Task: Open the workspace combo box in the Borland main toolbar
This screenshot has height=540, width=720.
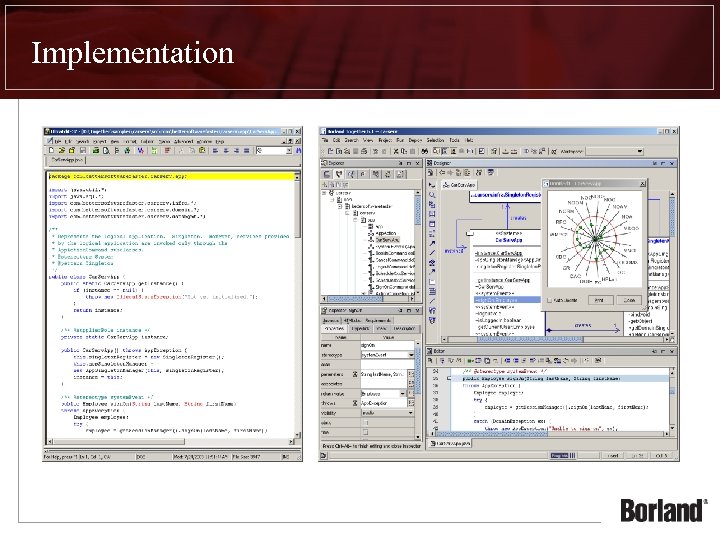Action: (x=615, y=151)
